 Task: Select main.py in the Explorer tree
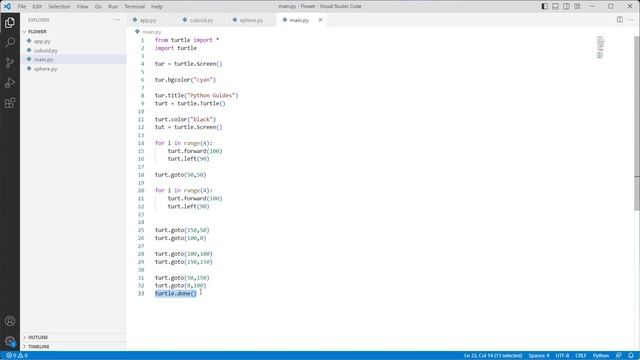[x=73, y=60]
